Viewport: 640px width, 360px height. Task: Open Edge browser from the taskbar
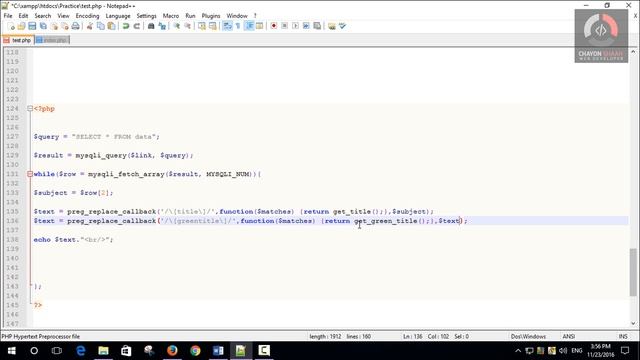[x=80, y=351]
